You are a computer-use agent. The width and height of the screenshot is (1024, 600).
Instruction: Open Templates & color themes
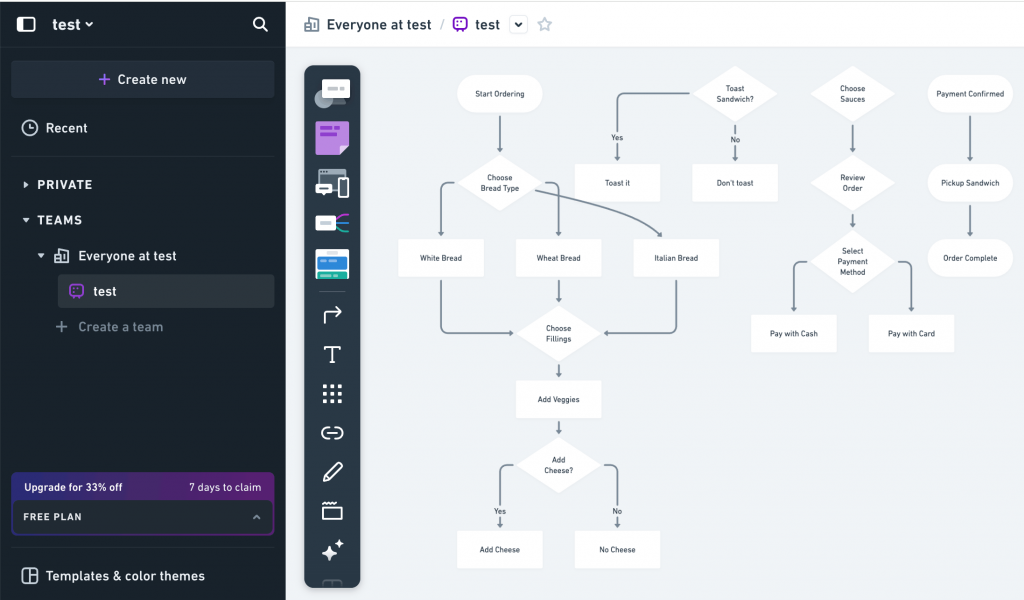[120, 576]
